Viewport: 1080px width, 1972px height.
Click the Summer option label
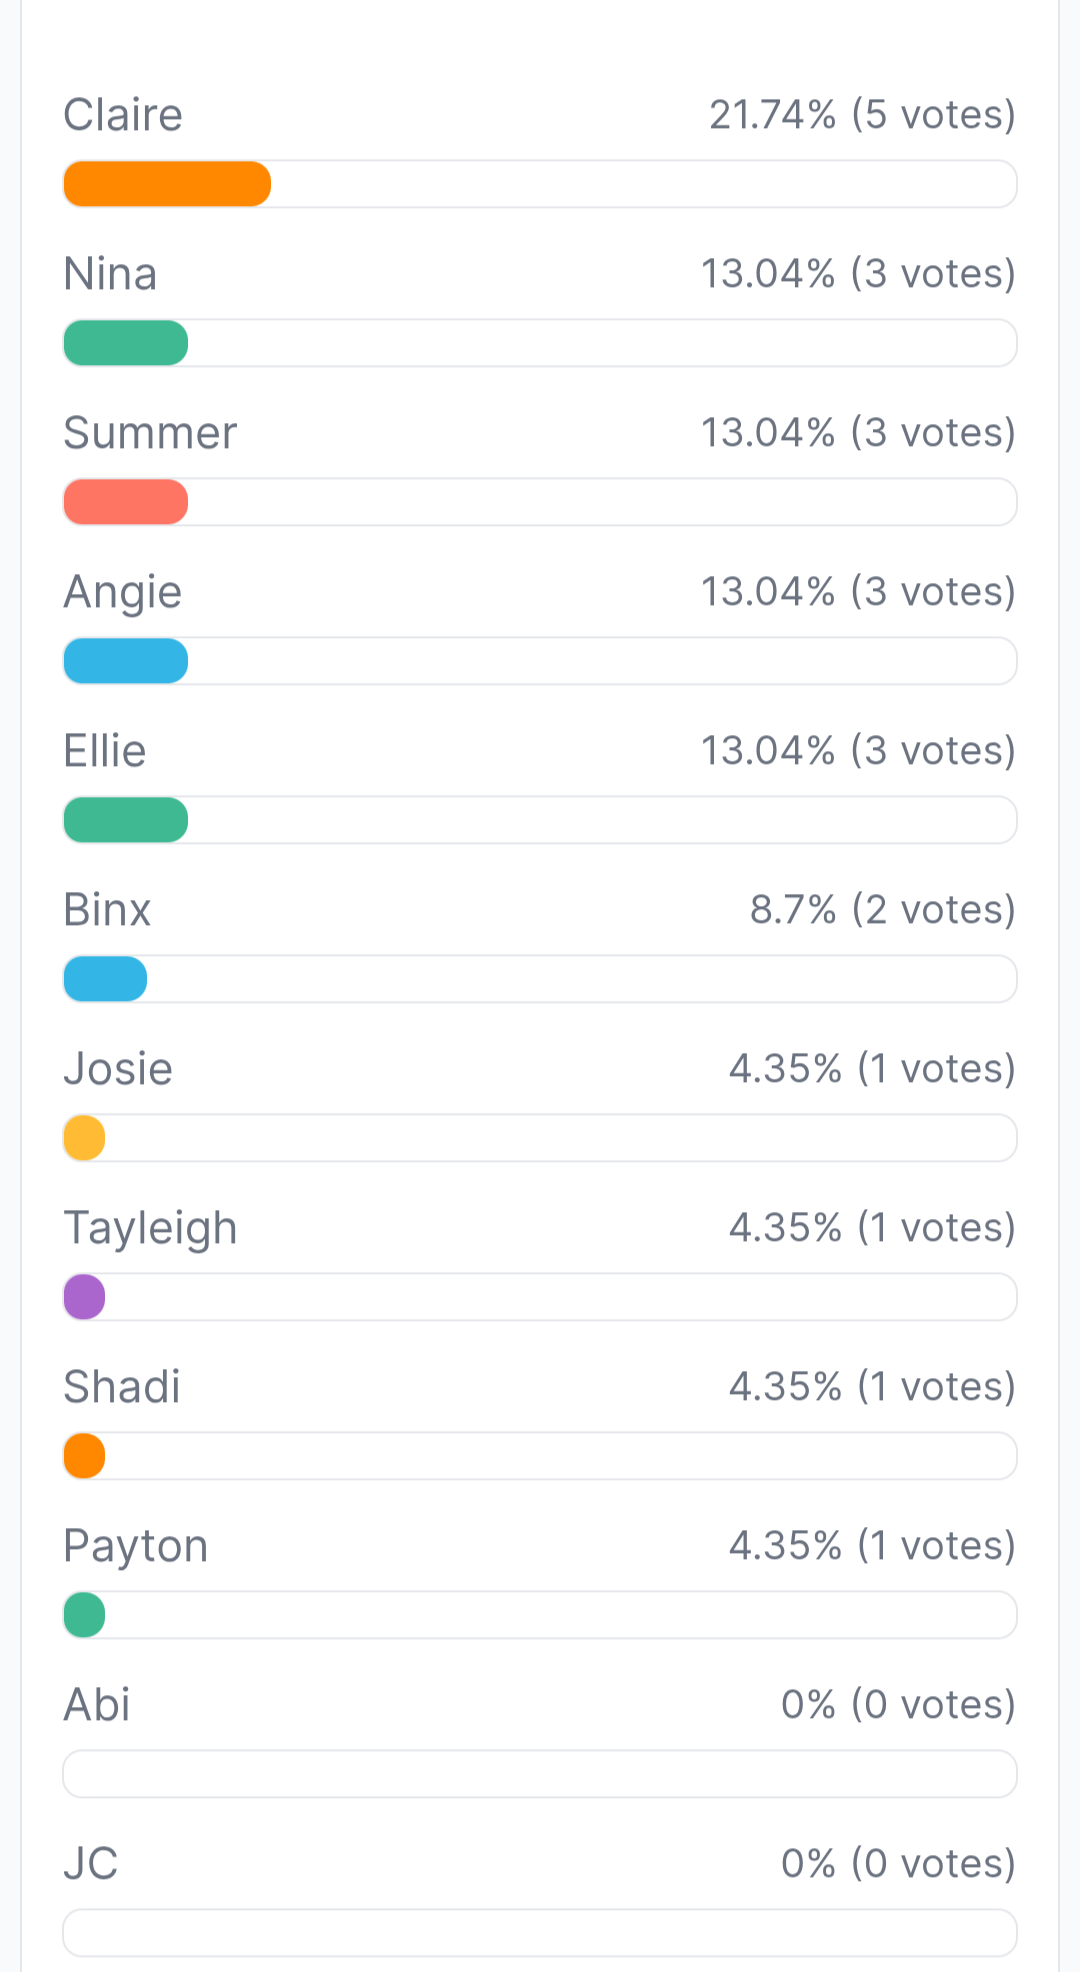coord(150,433)
